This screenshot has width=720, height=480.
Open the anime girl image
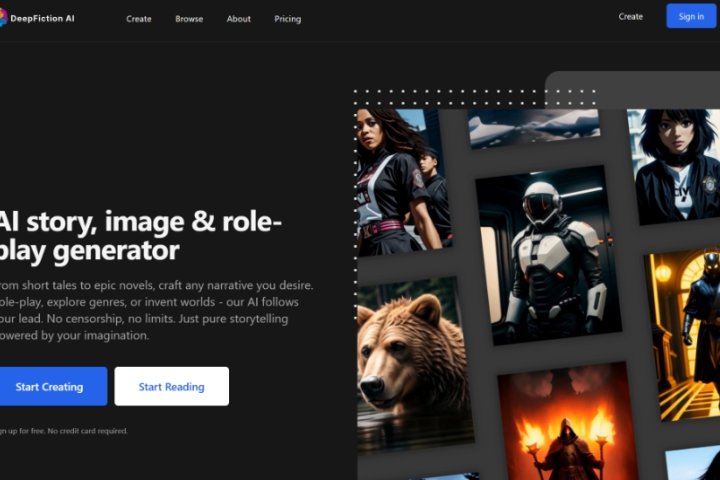pyautogui.click(x=674, y=166)
